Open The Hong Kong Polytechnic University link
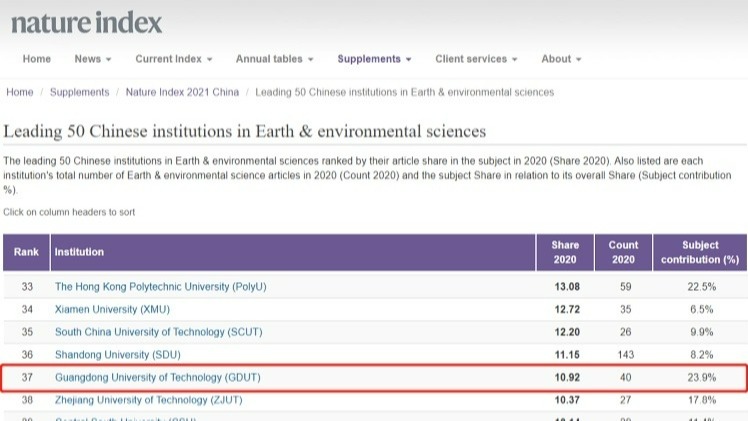 point(160,286)
